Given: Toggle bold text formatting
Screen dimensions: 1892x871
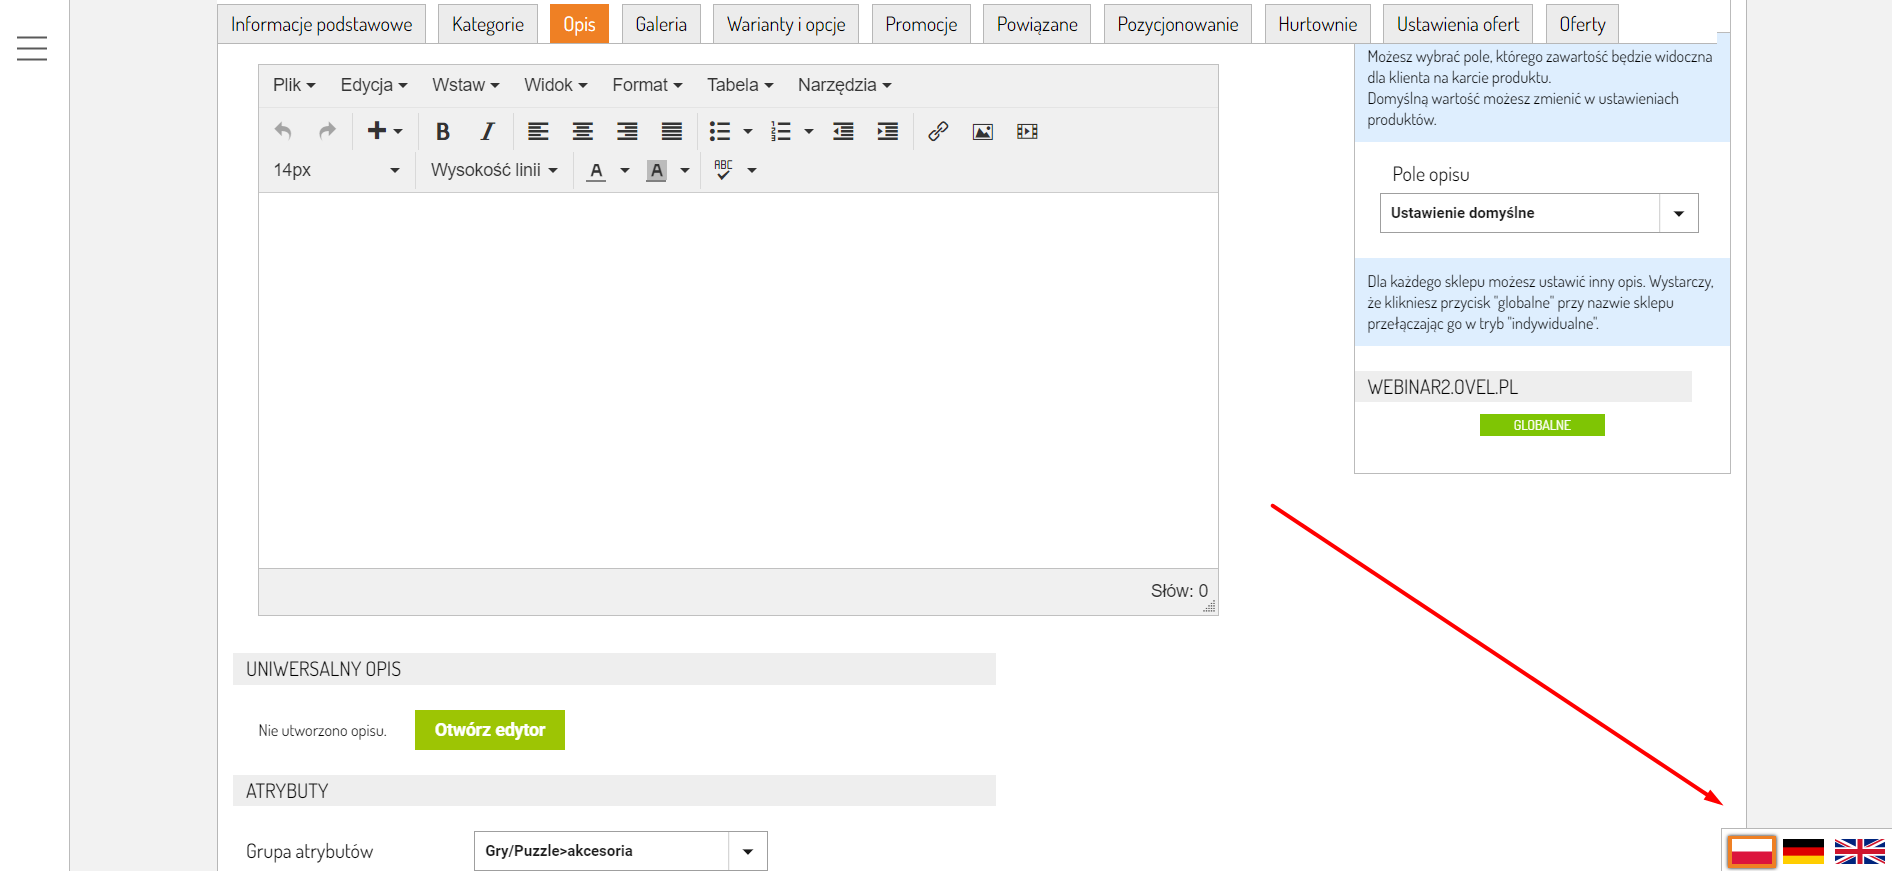Looking at the screenshot, I should point(443,131).
